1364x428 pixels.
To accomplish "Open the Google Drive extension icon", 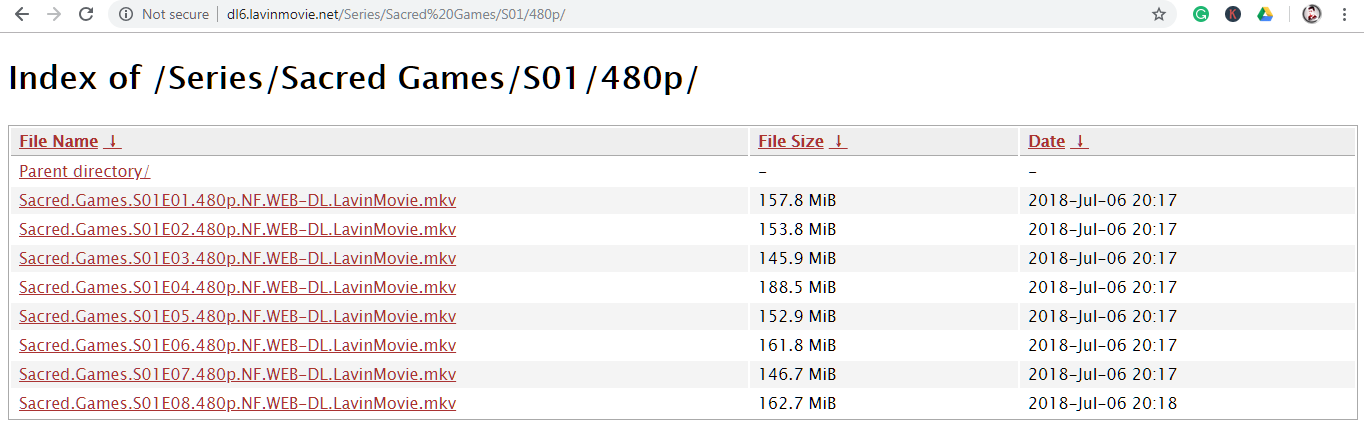I will [x=1265, y=14].
